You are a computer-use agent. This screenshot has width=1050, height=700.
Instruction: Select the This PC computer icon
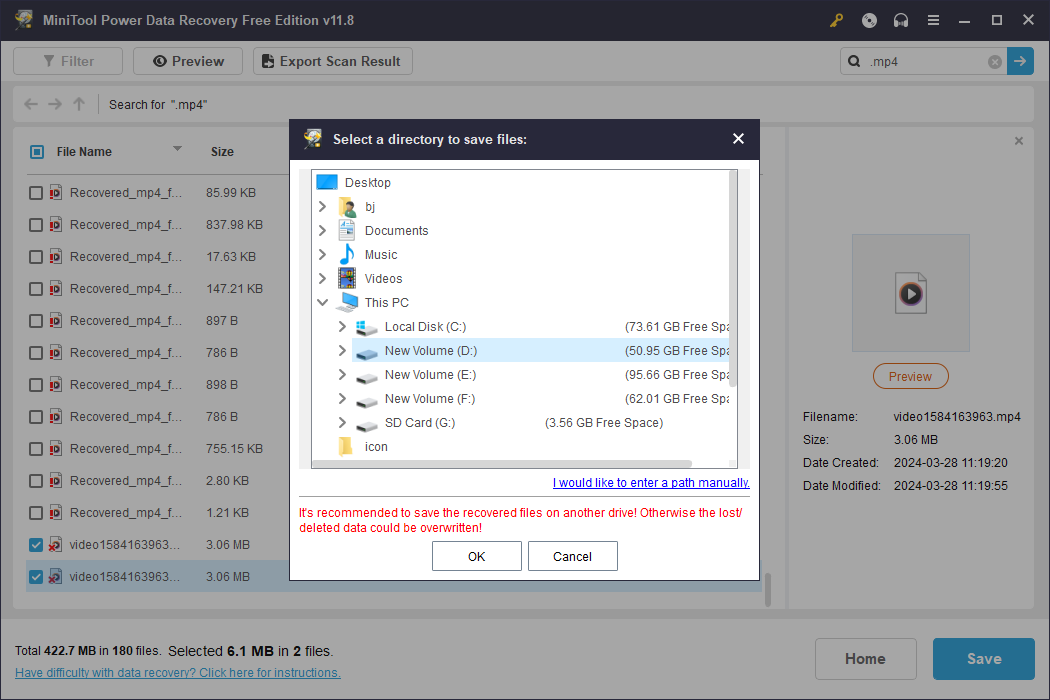pyautogui.click(x=347, y=302)
